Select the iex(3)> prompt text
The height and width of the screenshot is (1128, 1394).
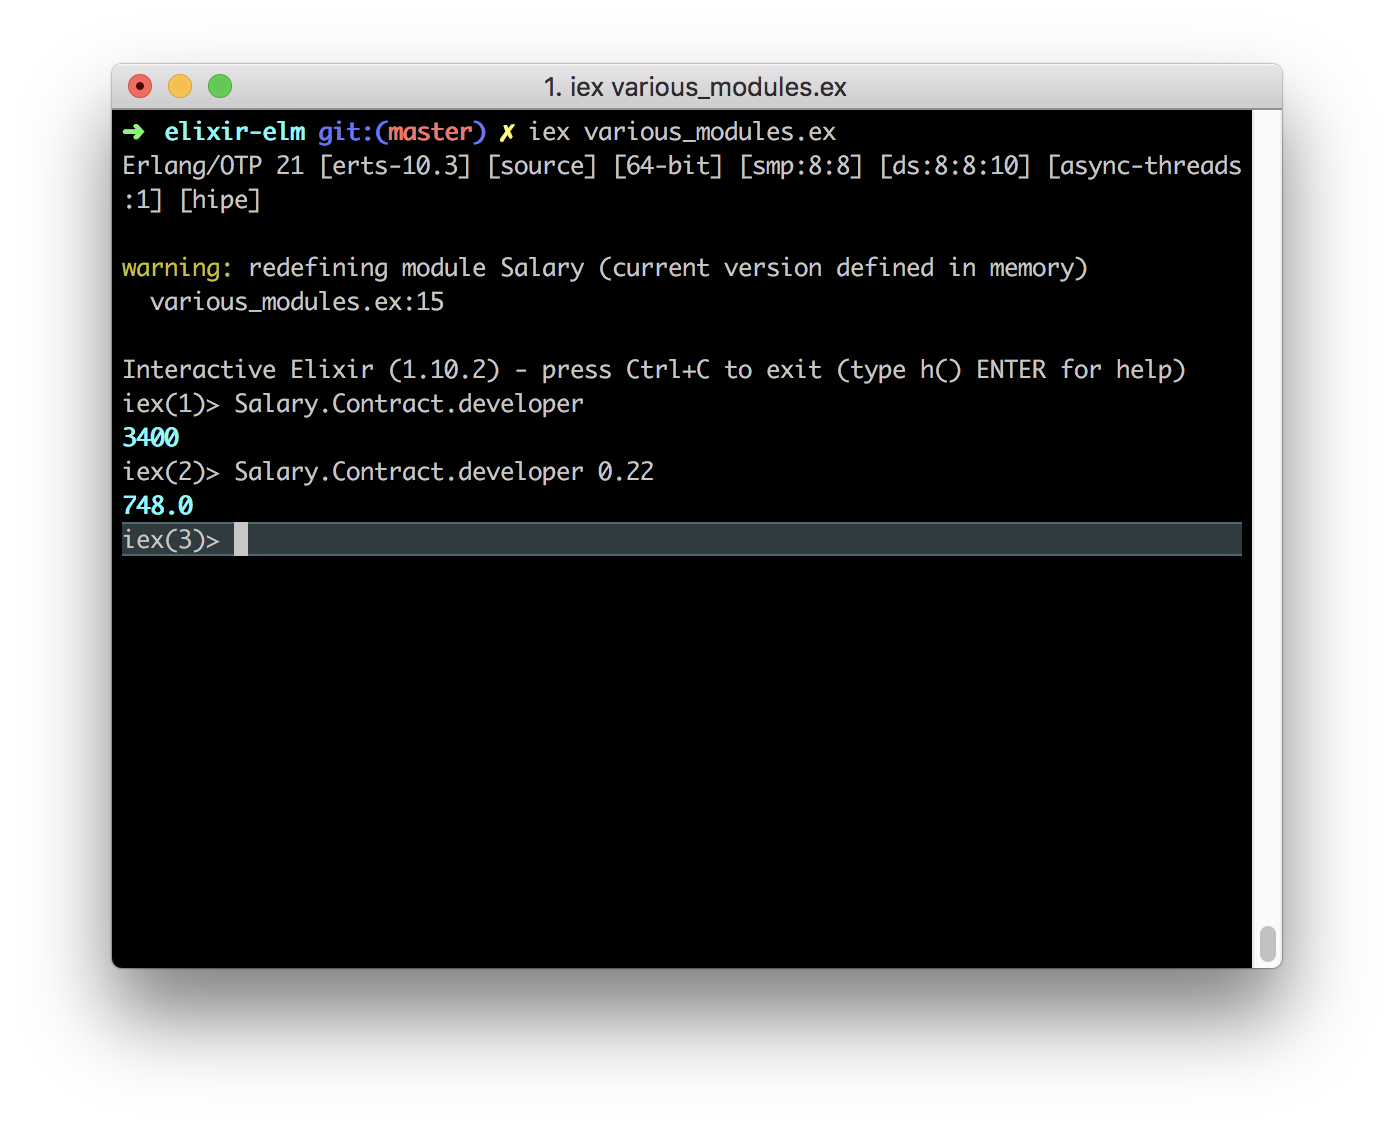[172, 539]
